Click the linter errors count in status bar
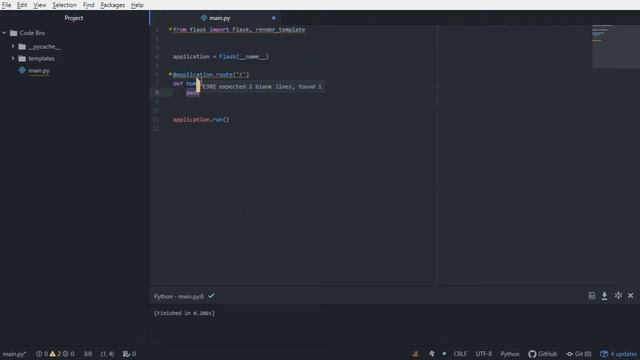640x360 pixels. [42, 354]
